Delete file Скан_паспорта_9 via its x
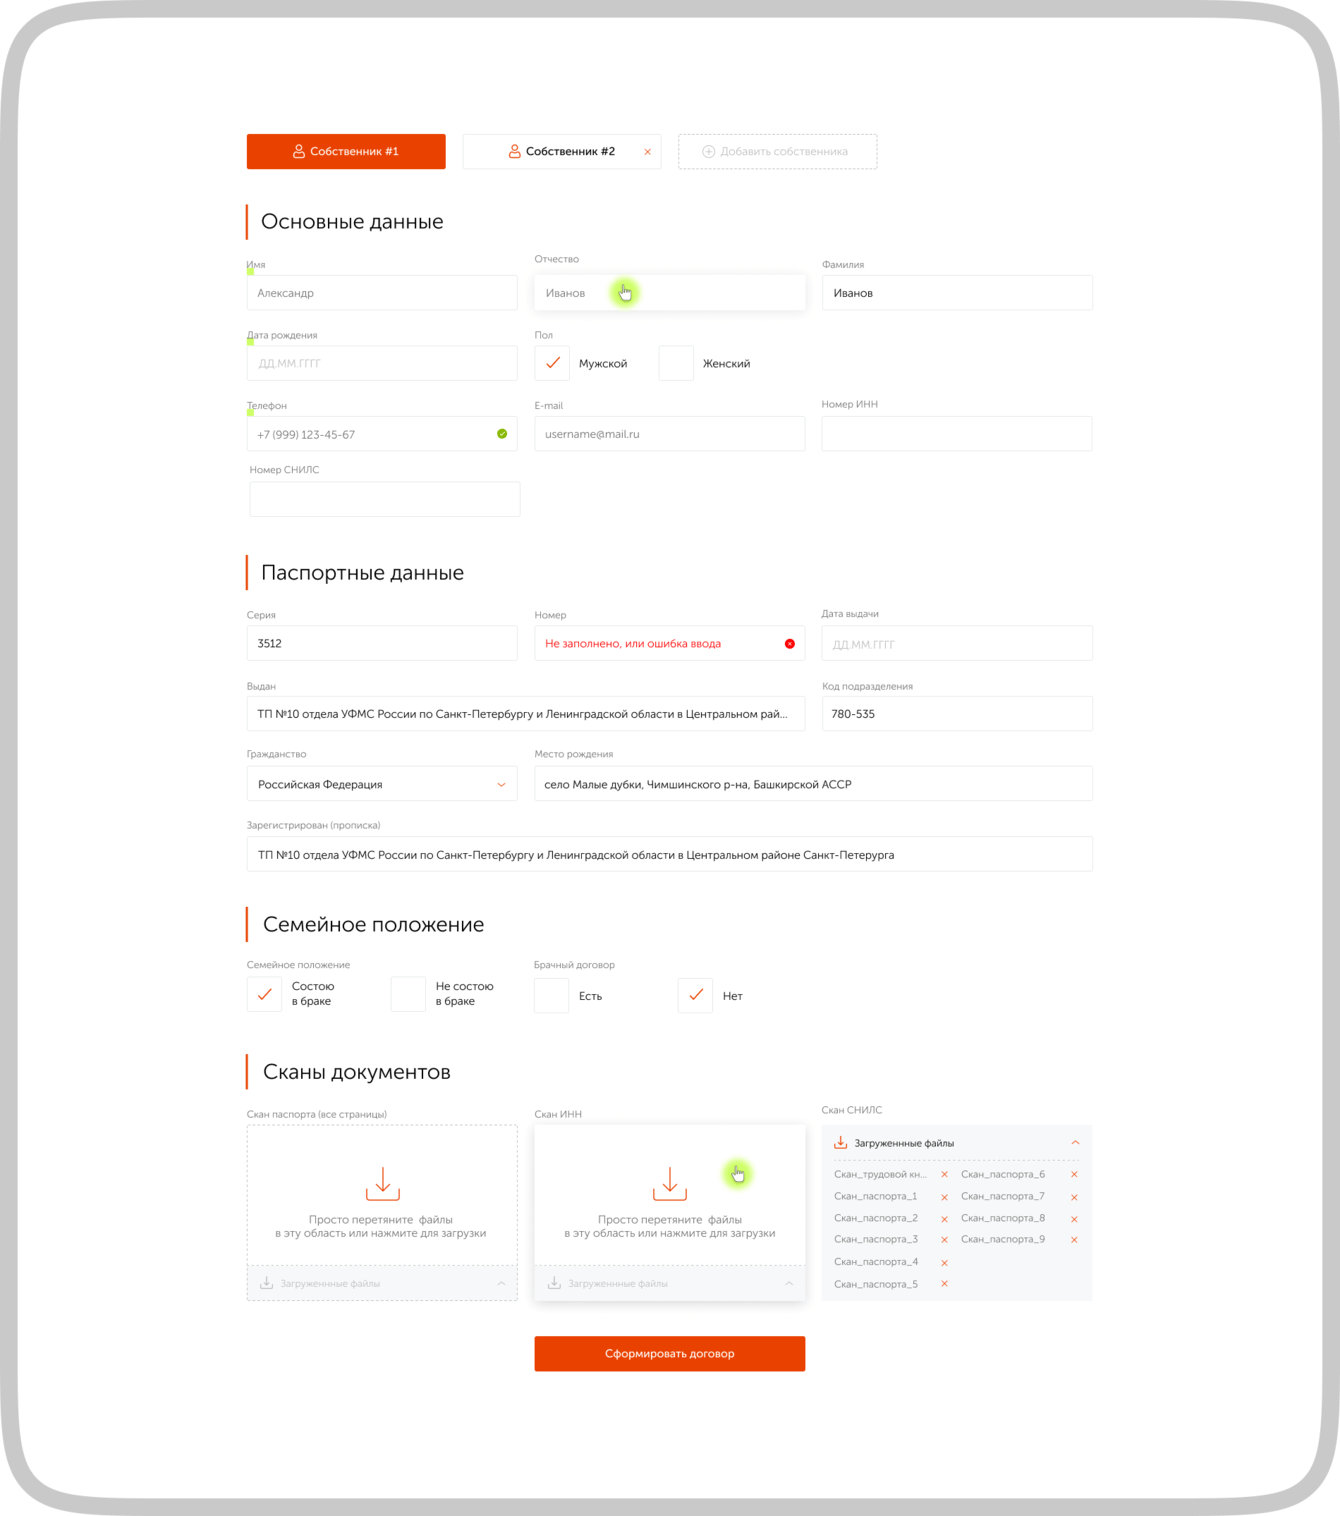Screen dimensions: 1340x1516 [x=1074, y=1240]
